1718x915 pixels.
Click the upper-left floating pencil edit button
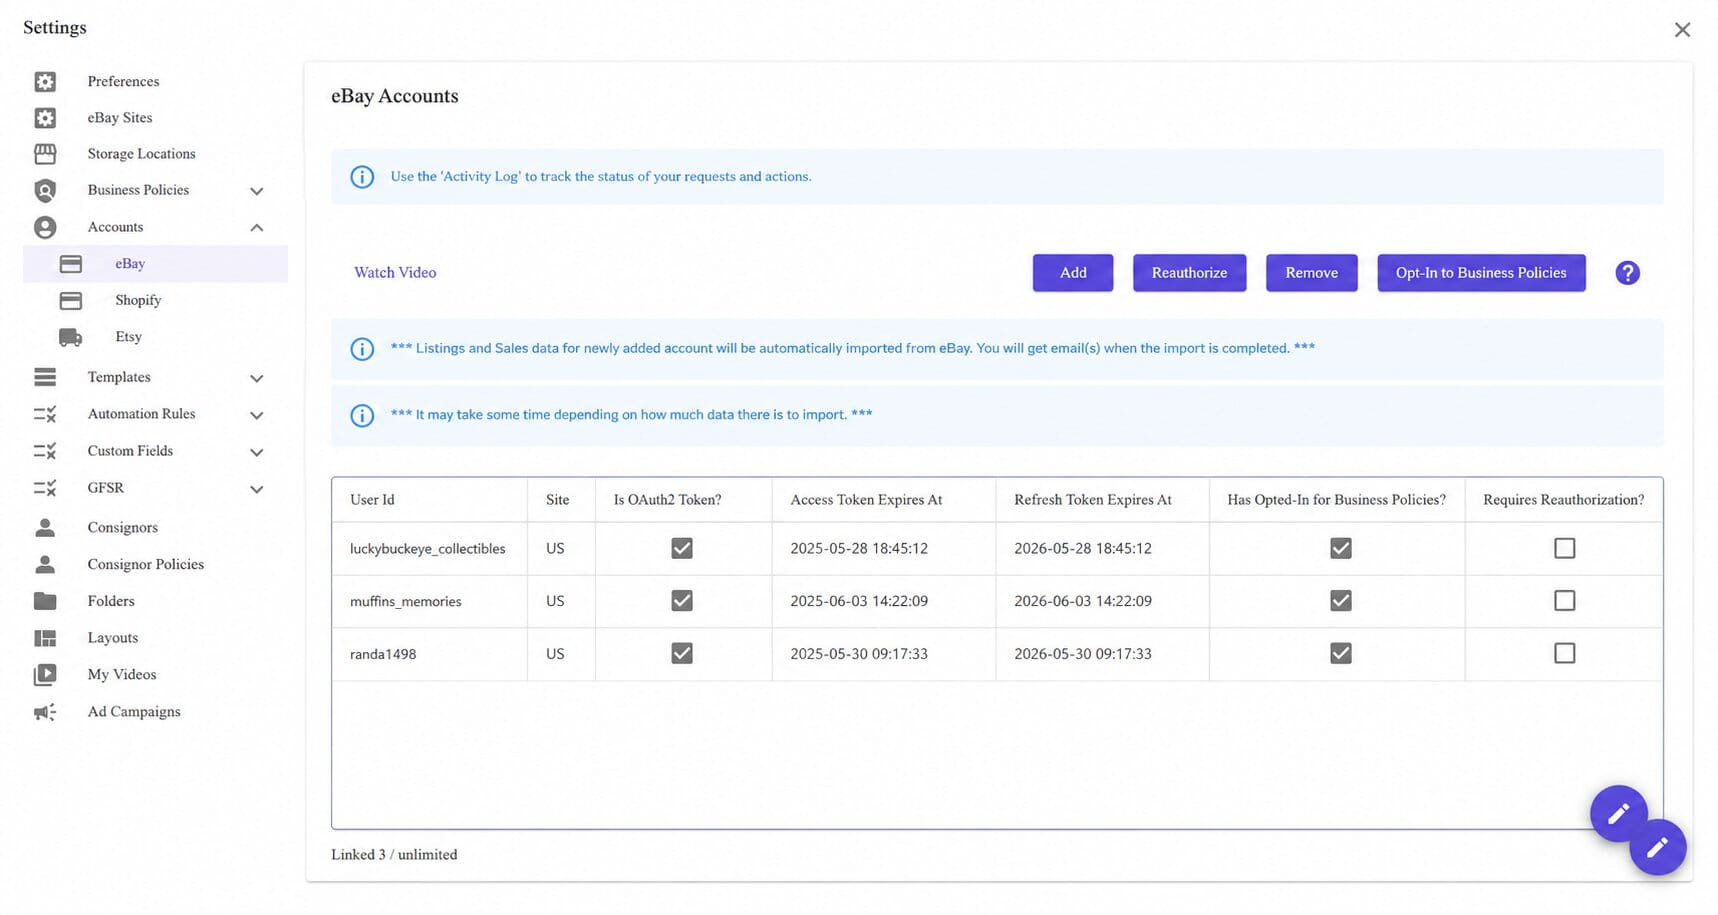(1618, 814)
